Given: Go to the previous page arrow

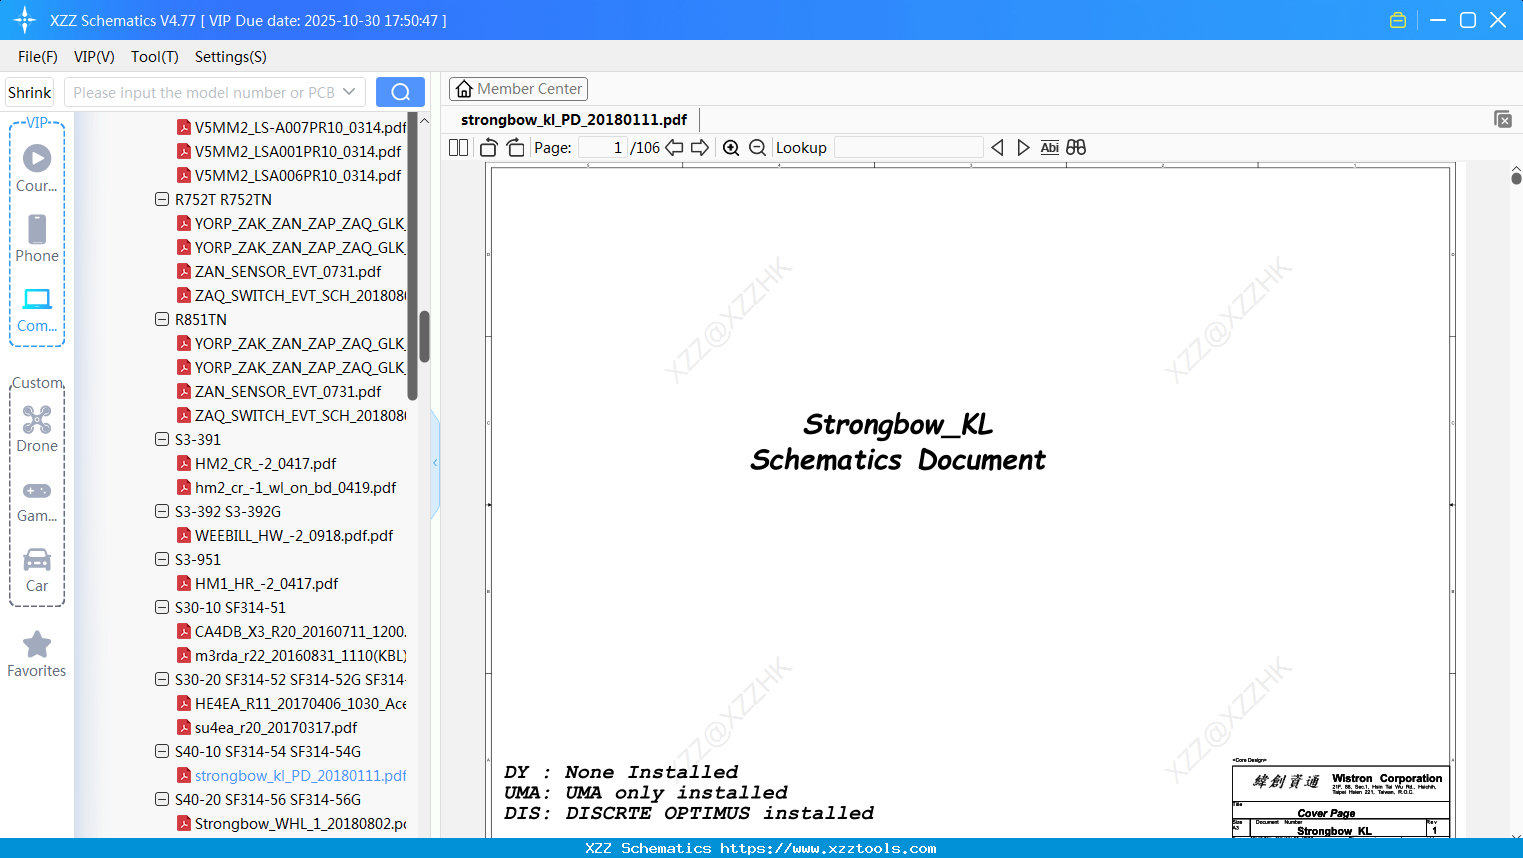Looking at the screenshot, I should point(675,148).
